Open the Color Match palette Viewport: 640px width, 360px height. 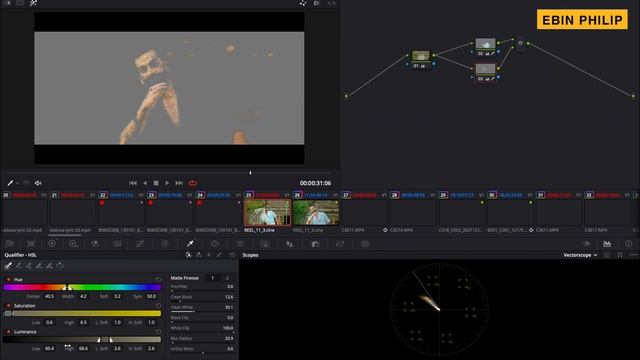(31, 244)
